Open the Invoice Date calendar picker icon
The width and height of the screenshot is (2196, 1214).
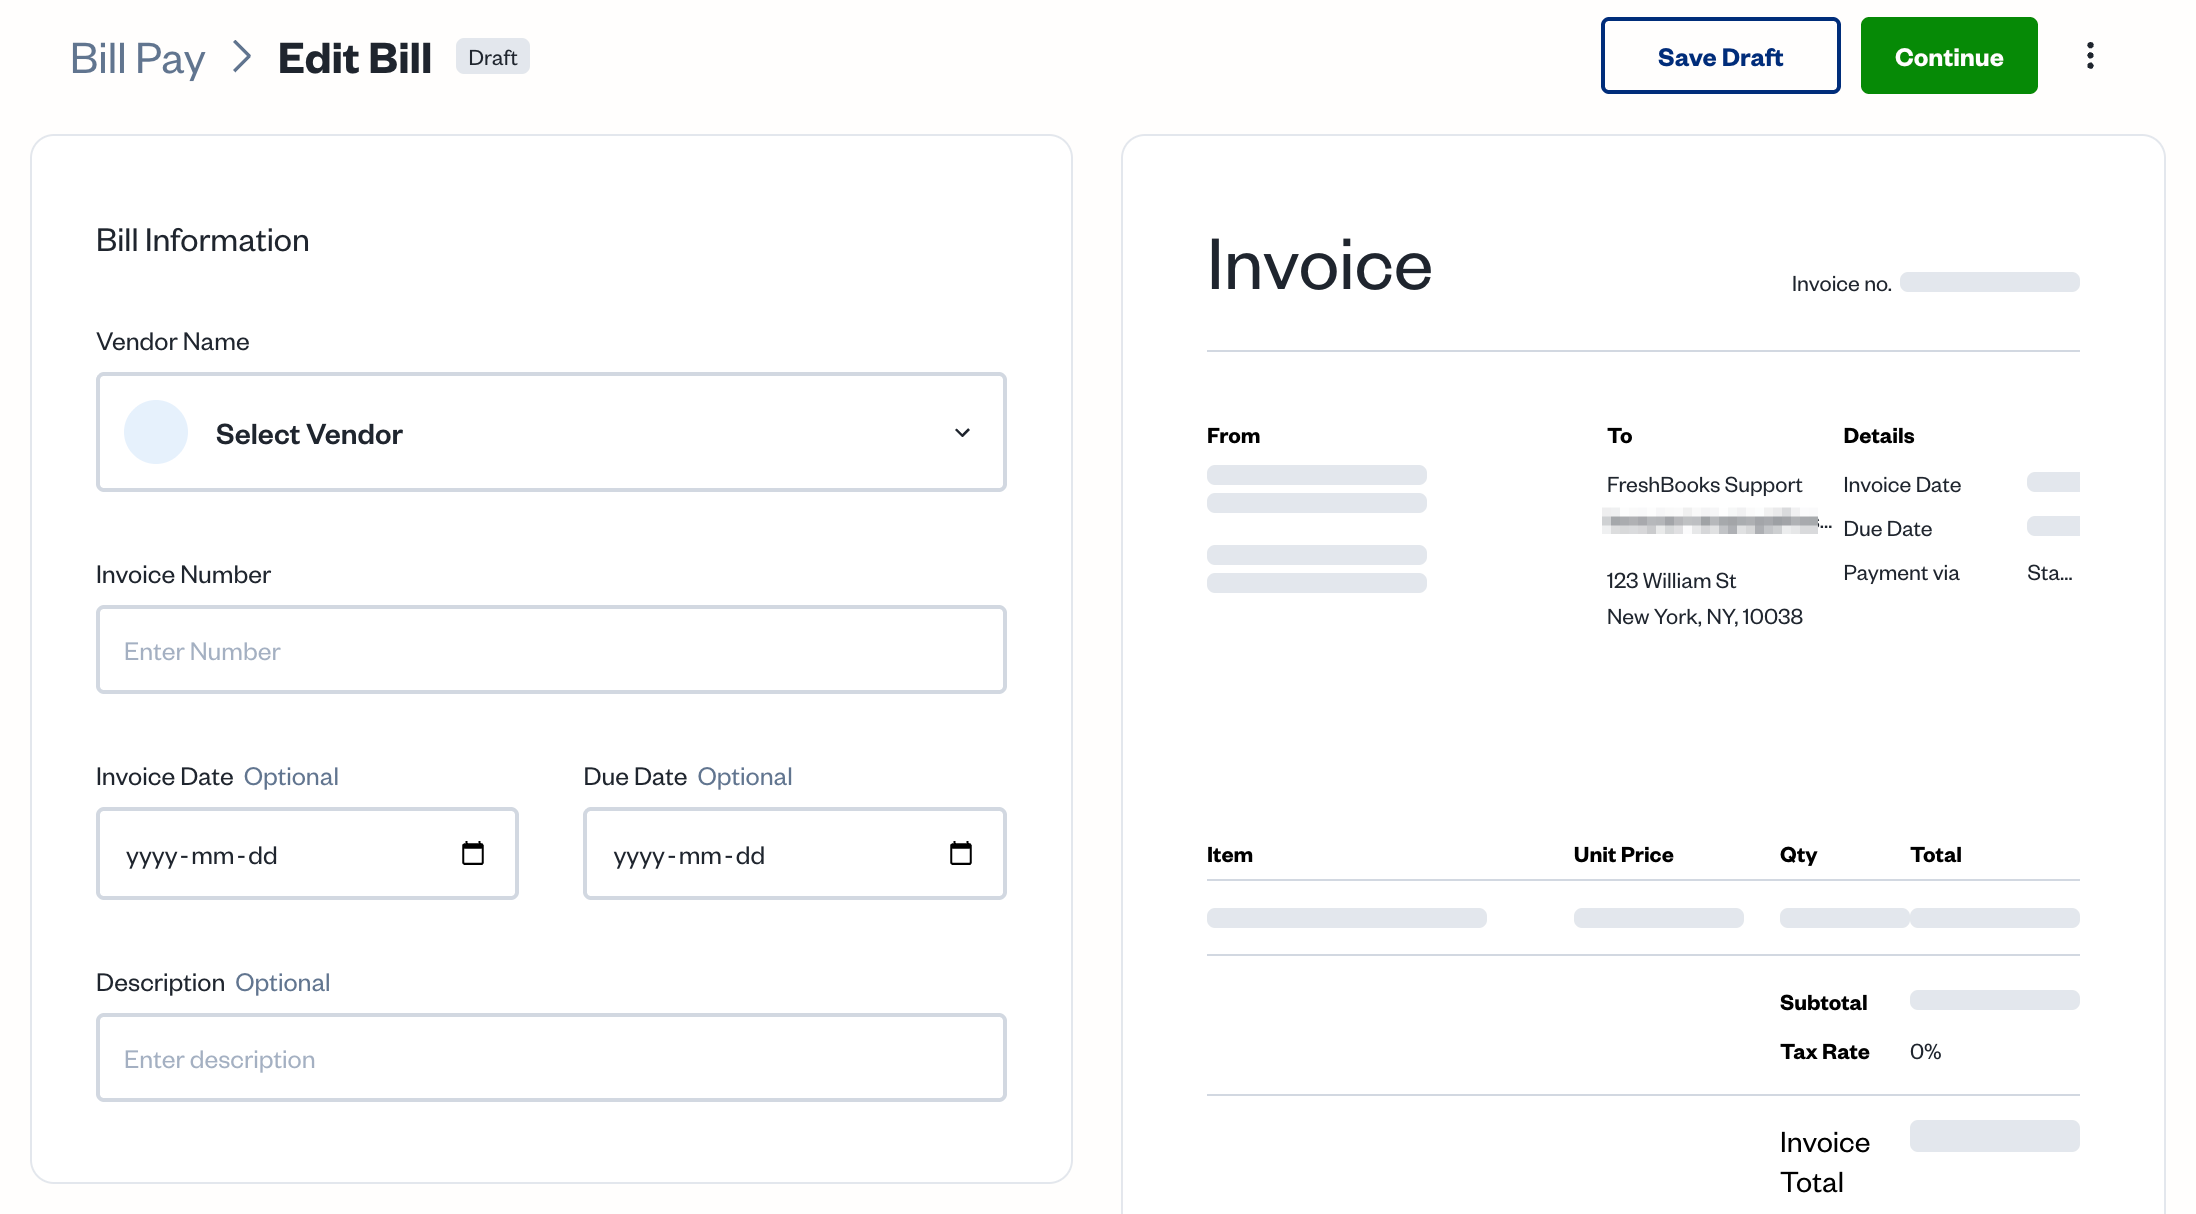click(473, 853)
